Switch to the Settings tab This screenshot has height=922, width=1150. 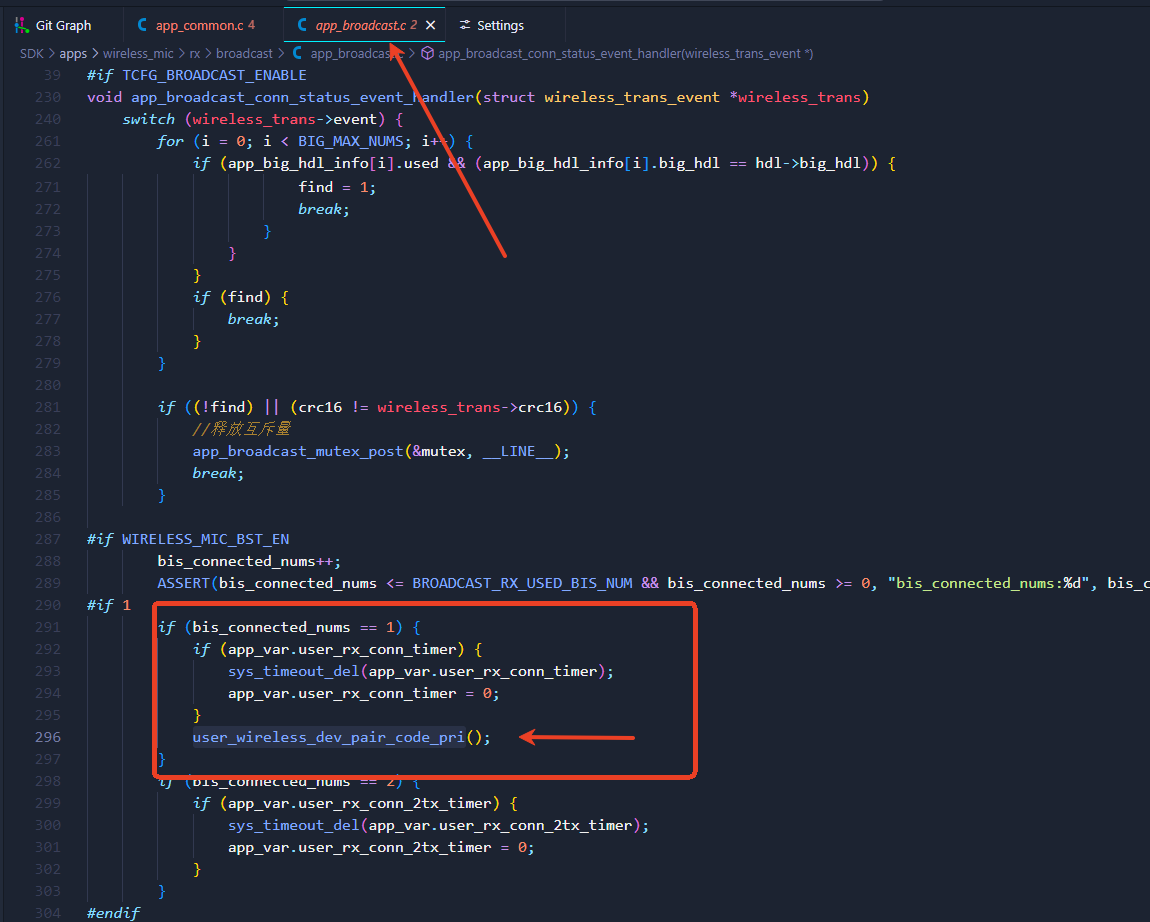491,26
